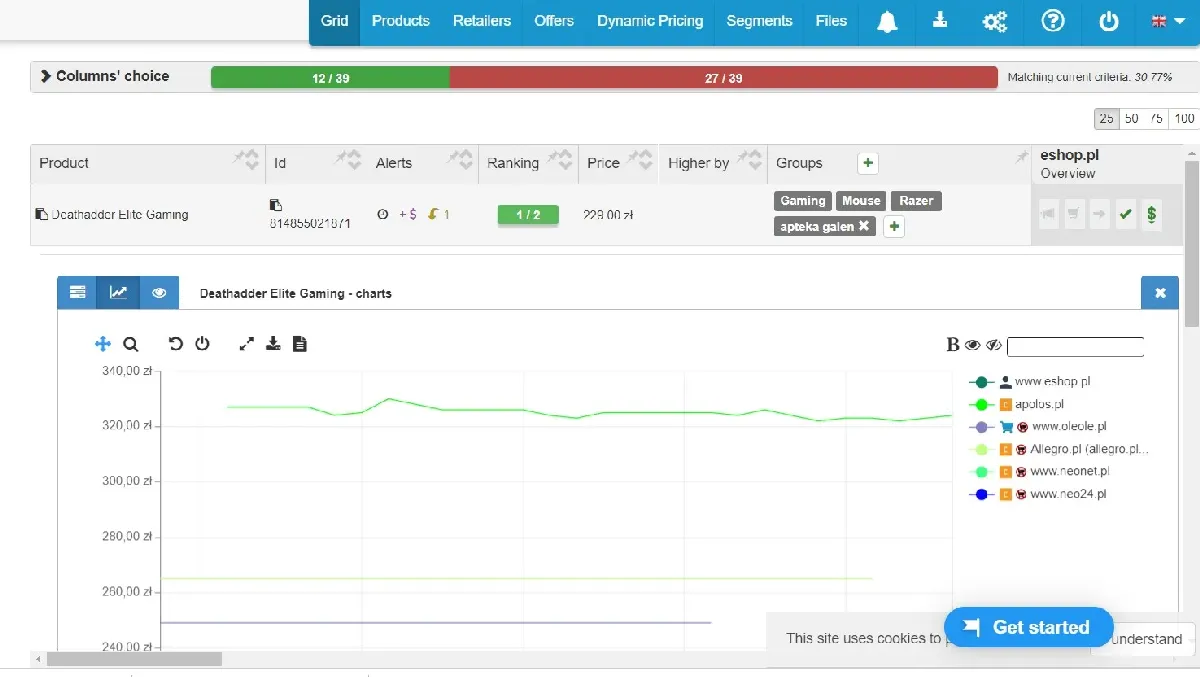
Task: Close the Deathadder Elite Gaming charts panel
Action: click(1160, 293)
